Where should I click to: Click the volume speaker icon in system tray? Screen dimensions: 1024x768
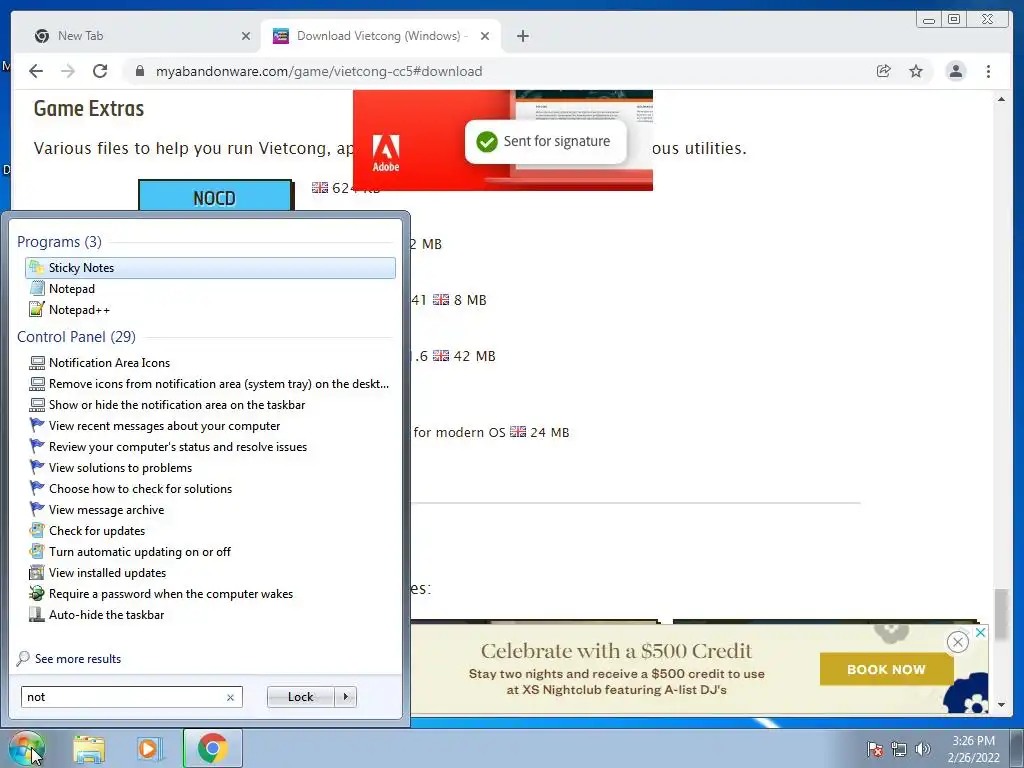point(922,749)
